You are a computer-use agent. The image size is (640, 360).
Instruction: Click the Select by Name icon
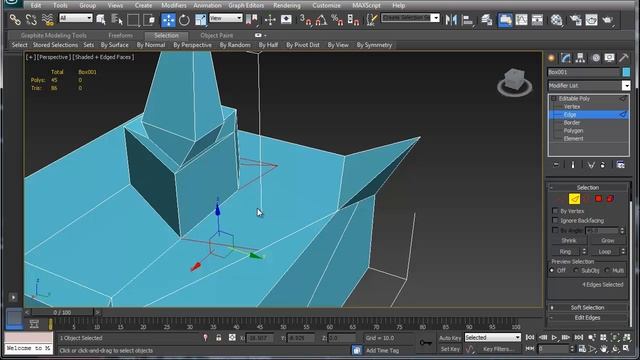tap(101, 19)
